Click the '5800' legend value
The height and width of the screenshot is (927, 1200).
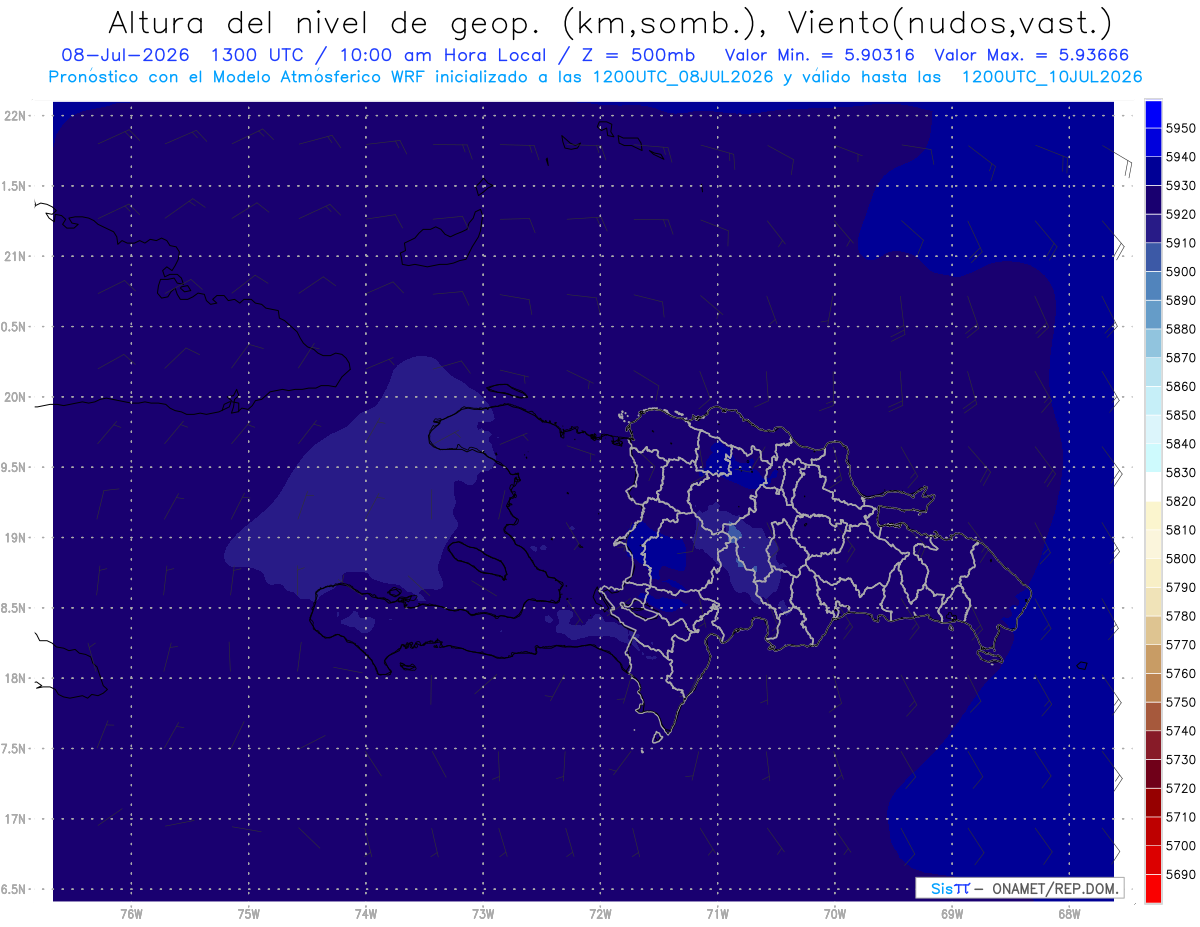coord(1181,558)
